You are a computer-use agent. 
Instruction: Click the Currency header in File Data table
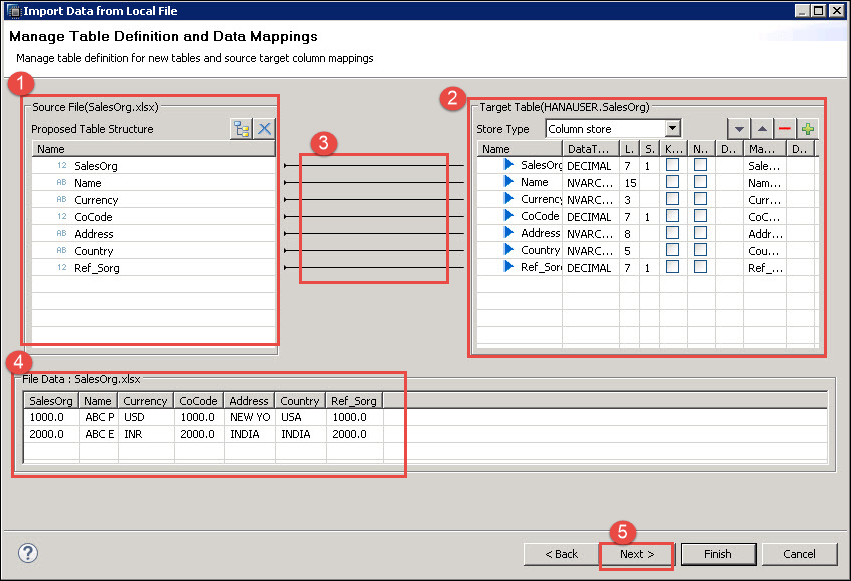tap(145, 401)
